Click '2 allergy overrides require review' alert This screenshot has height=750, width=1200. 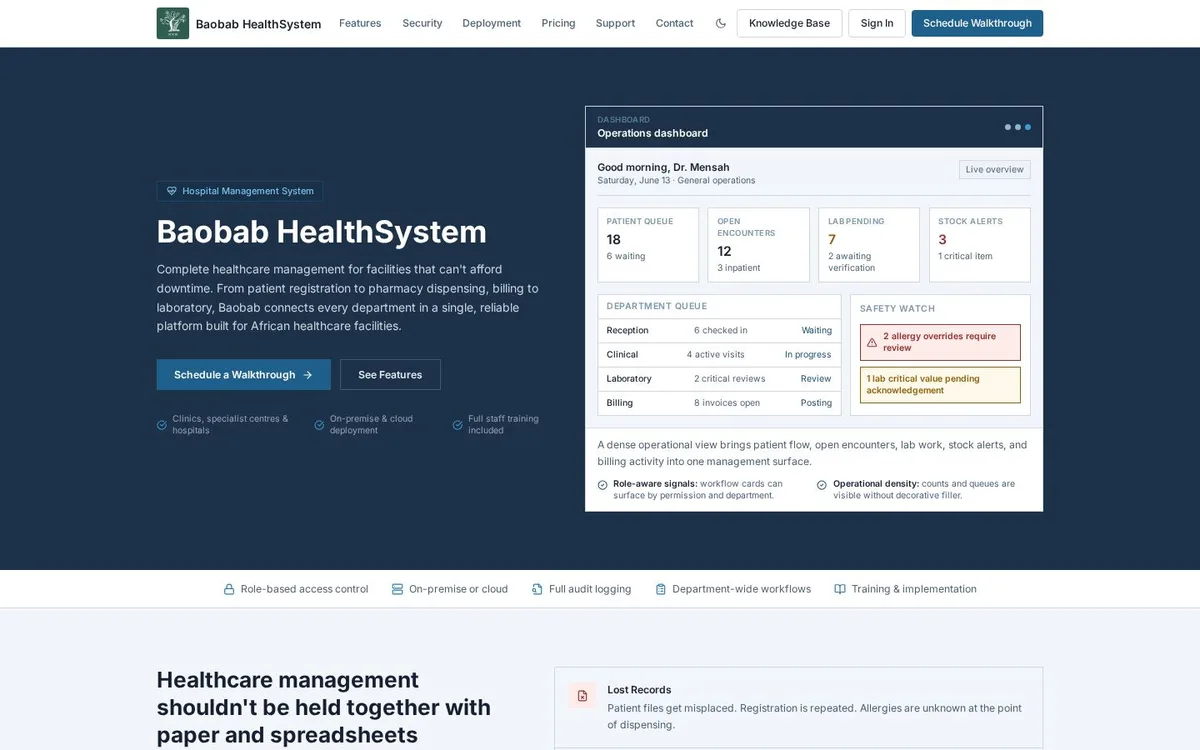click(x=940, y=342)
